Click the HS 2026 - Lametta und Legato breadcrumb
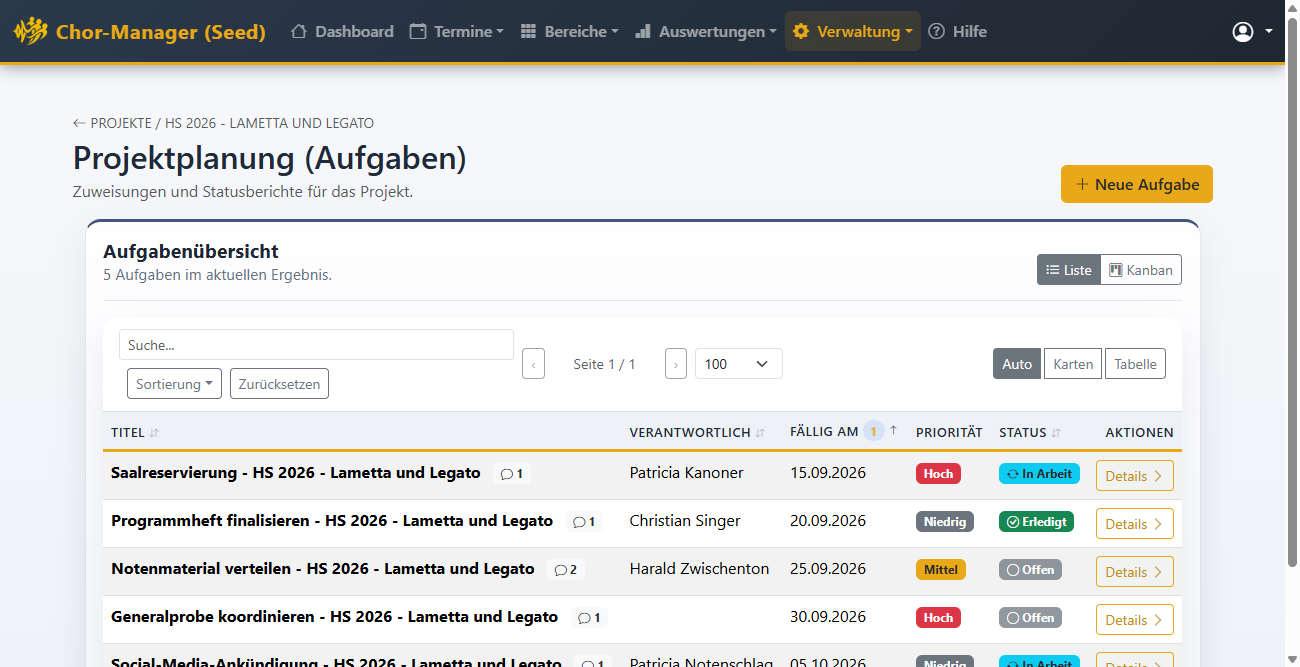This screenshot has height=667, width=1300. tap(270, 123)
